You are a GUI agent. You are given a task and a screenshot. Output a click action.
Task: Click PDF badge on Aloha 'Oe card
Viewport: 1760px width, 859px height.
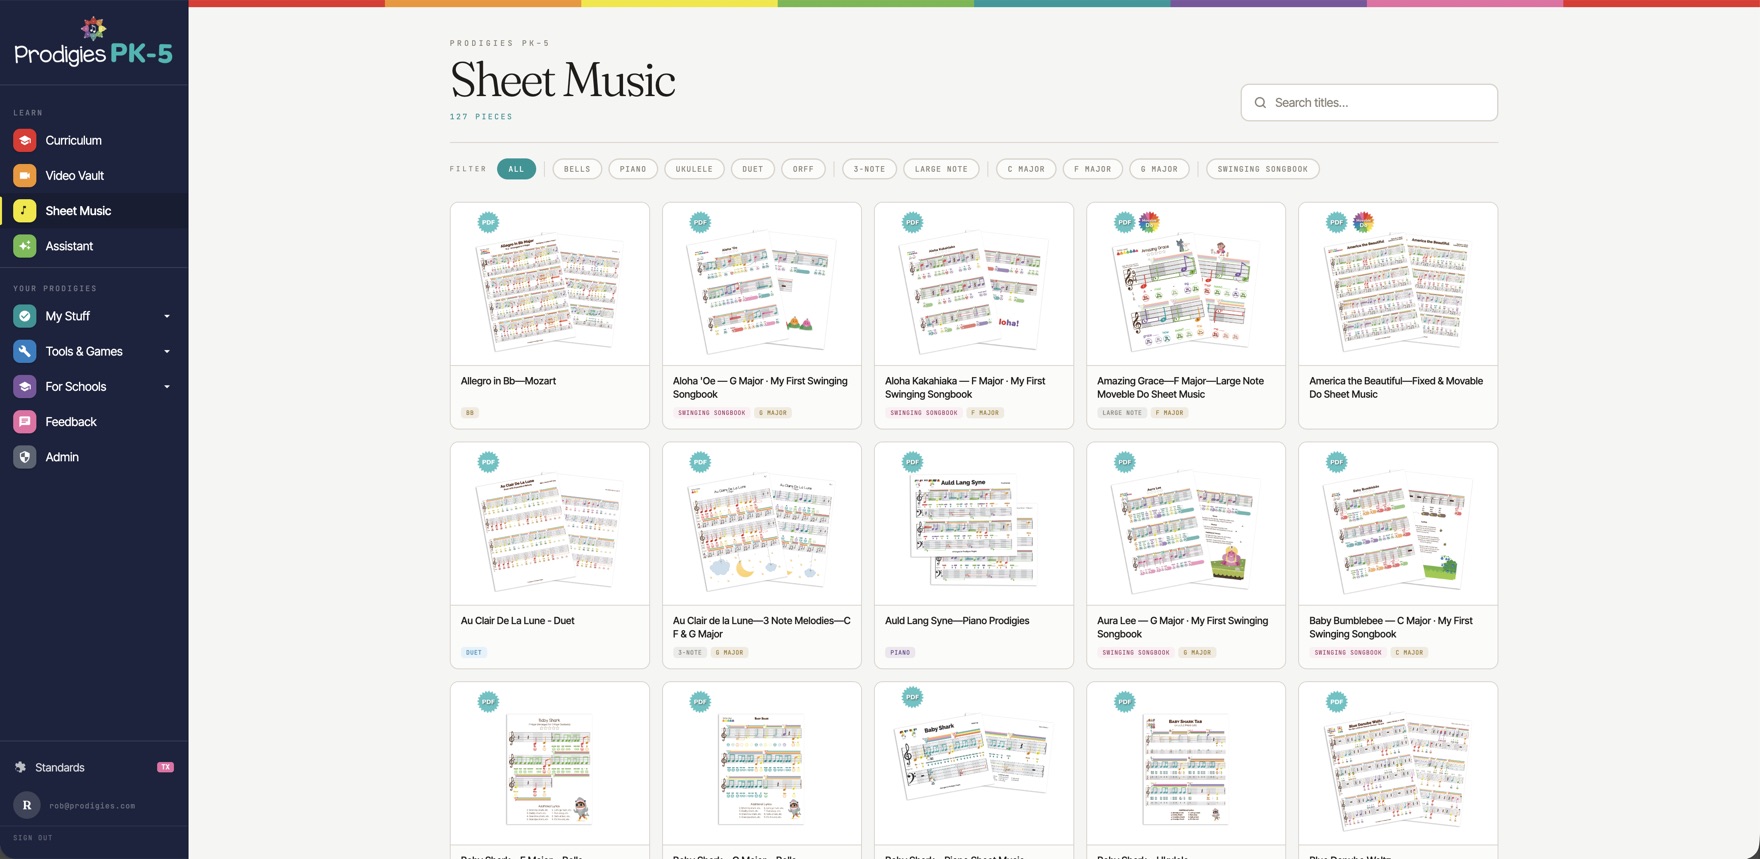(x=700, y=222)
